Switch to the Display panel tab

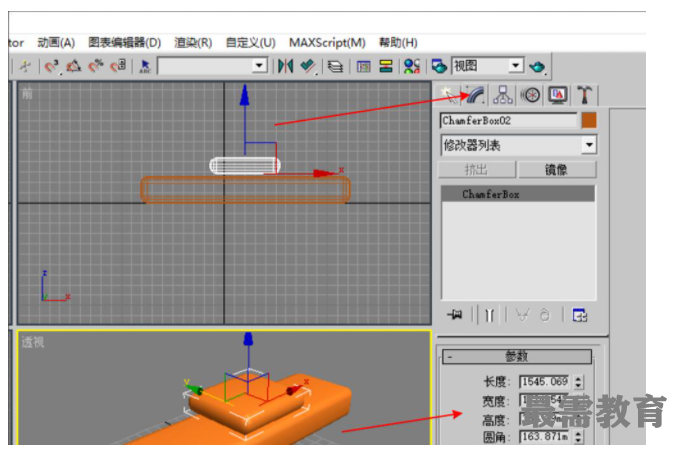pos(558,95)
